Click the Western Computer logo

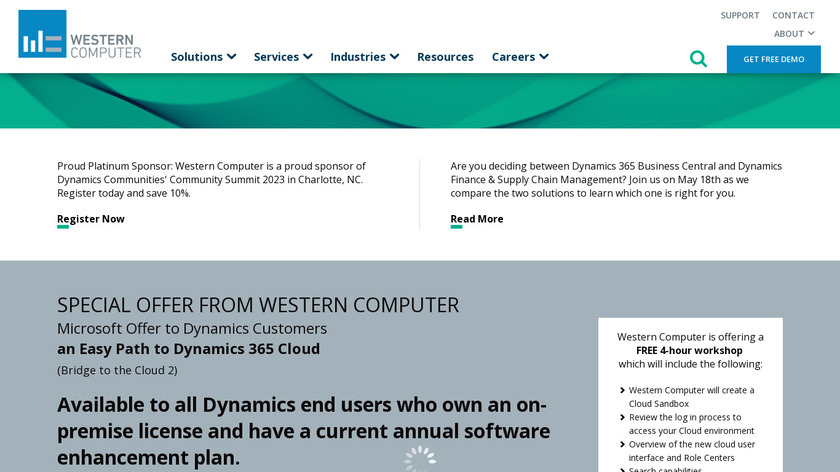pyautogui.click(x=80, y=34)
